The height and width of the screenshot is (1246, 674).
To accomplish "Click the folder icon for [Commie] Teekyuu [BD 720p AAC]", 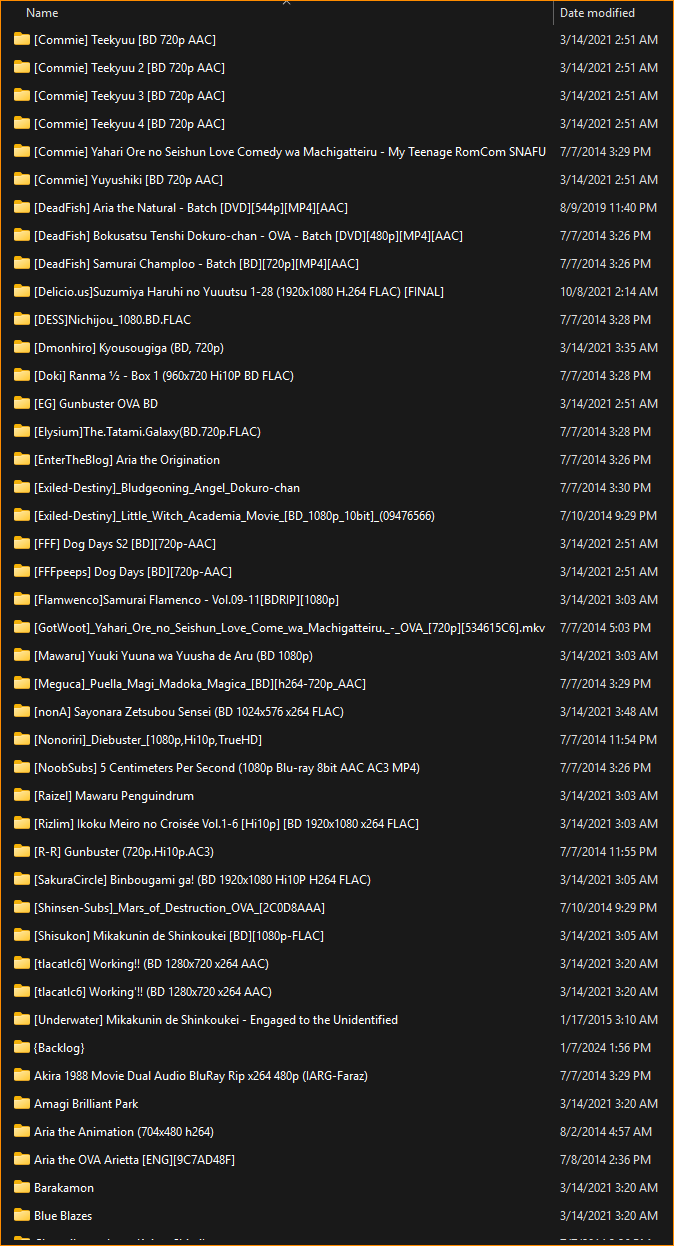I will (x=22, y=40).
